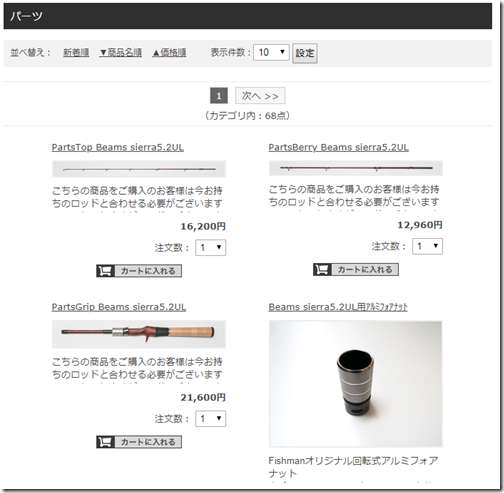Go to next page with 次へ >>
The image size is (504, 493).
[260, 96]
